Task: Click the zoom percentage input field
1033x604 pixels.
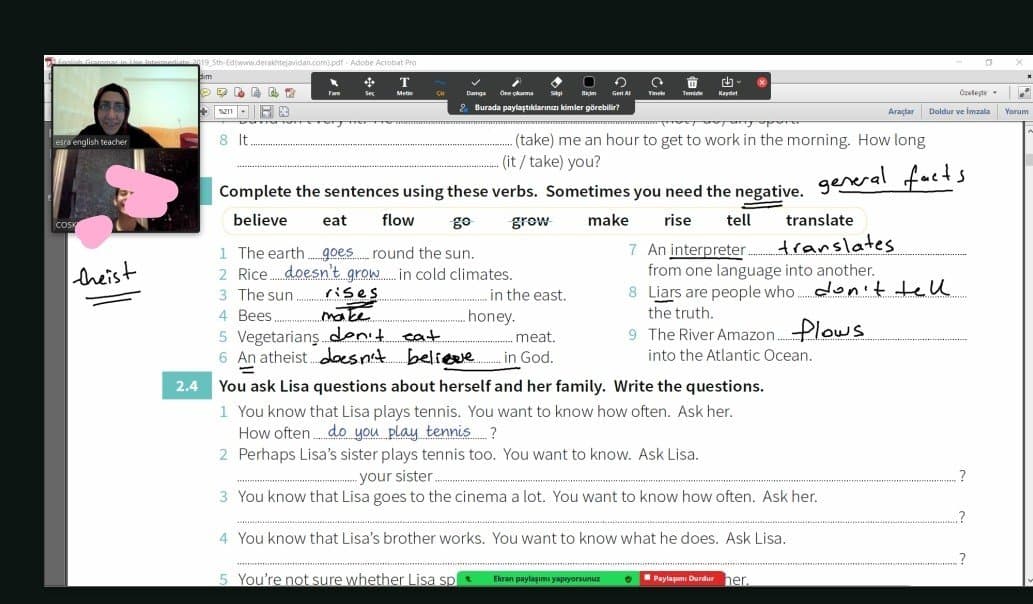Action: tap(227, 112)
